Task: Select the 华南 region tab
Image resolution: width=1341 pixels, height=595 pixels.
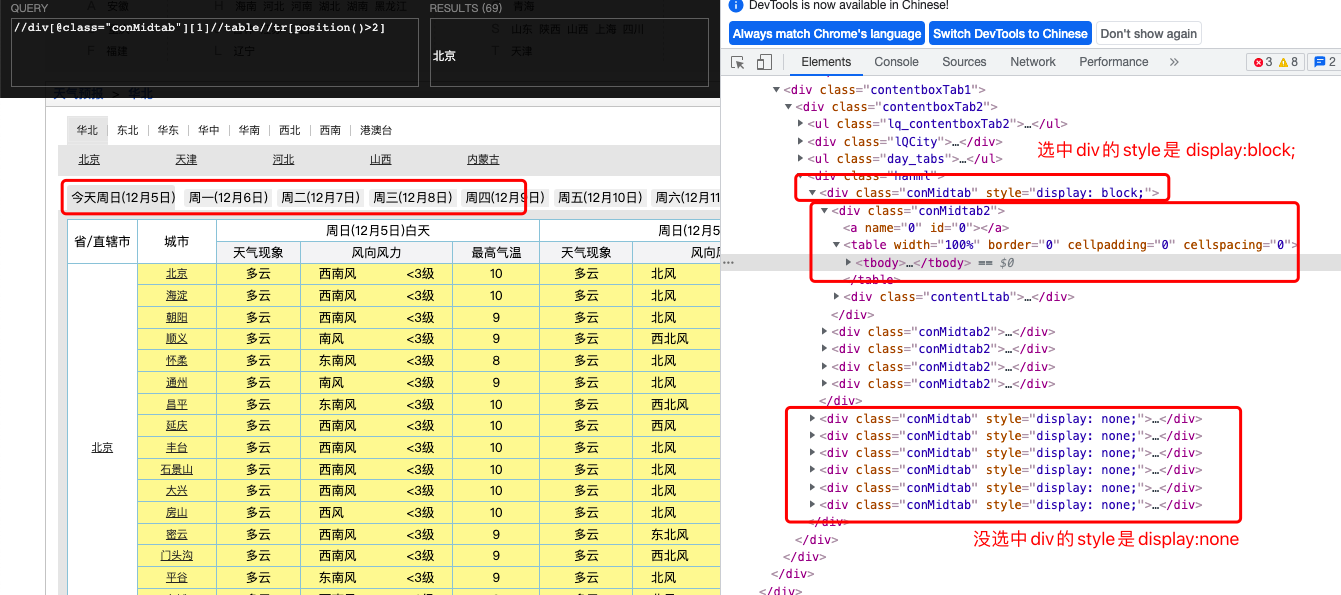Action: 249,130
